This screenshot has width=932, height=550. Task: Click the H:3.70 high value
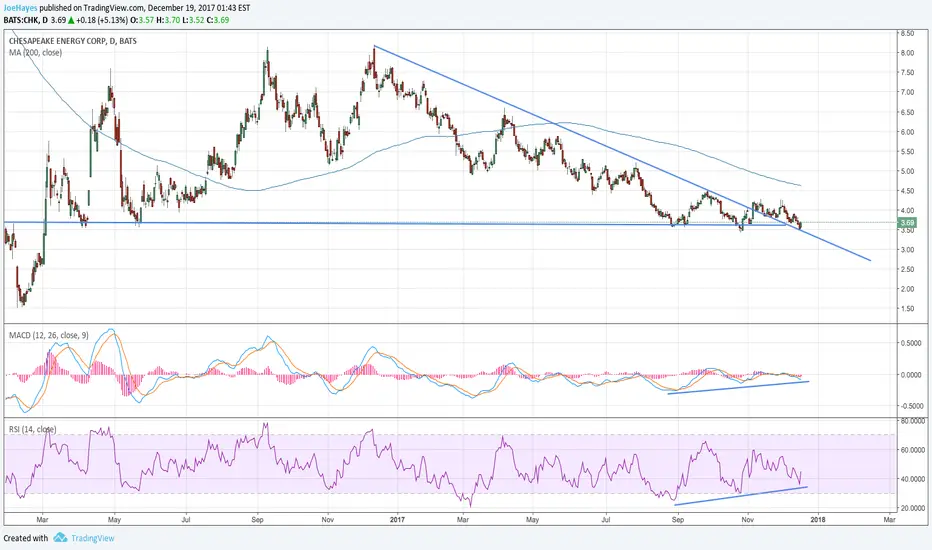[168, 20]
